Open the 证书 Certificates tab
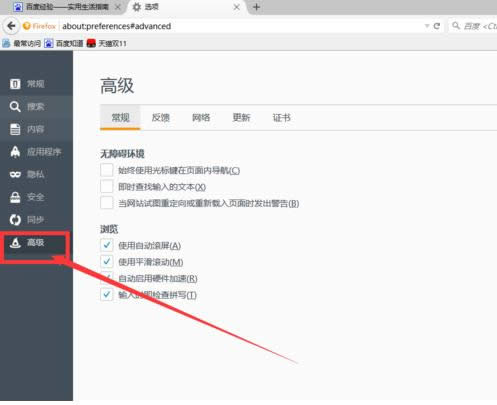This screenshot has width=497, height=405. click(282, 117)
